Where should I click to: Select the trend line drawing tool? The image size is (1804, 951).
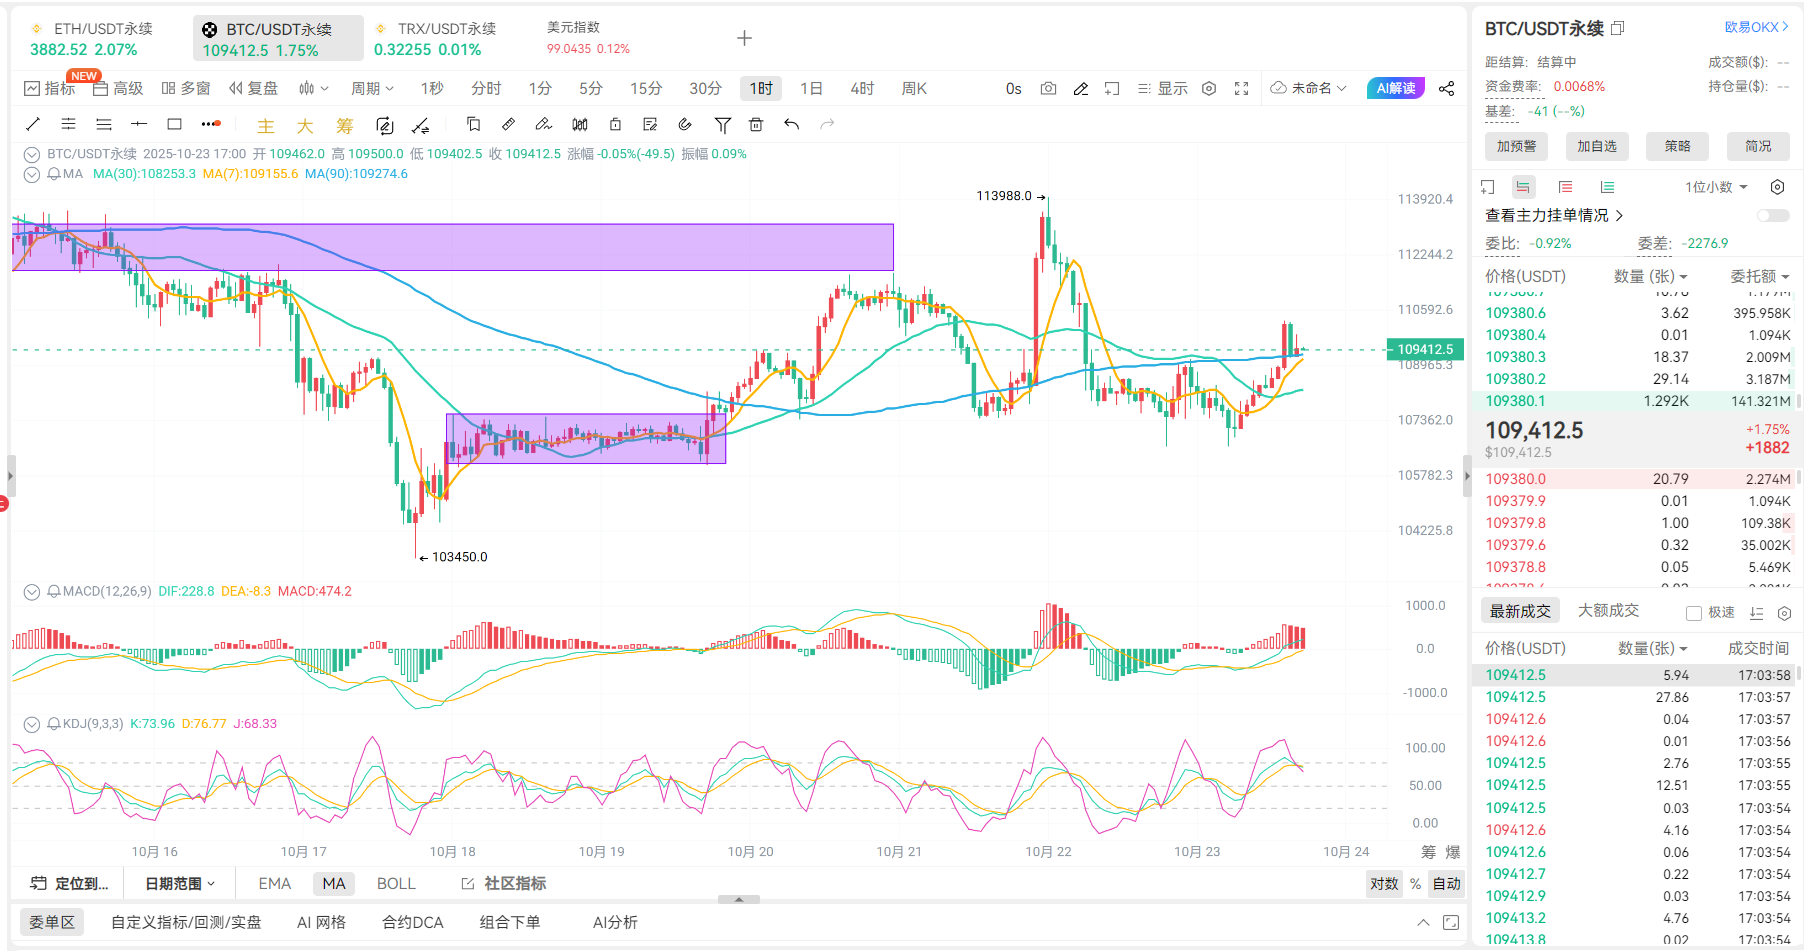(x=33, y=124)
